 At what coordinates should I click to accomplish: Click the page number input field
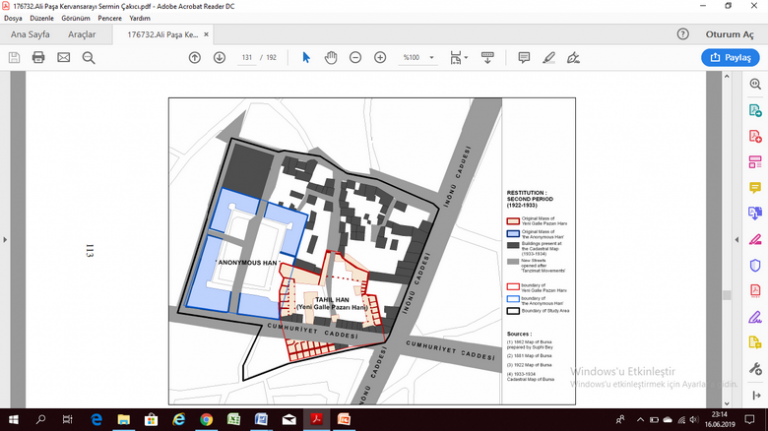coord(246,57)
